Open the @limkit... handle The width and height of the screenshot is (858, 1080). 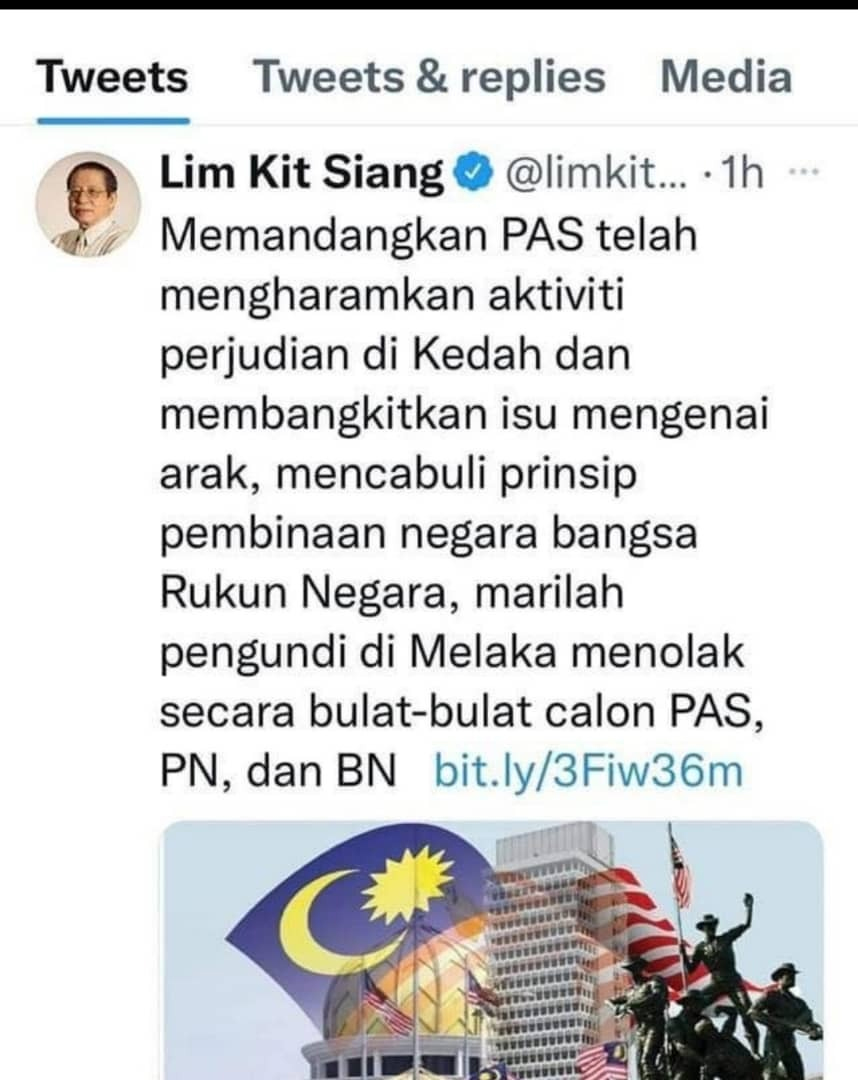pyautogui.click(x=596, y=173)
